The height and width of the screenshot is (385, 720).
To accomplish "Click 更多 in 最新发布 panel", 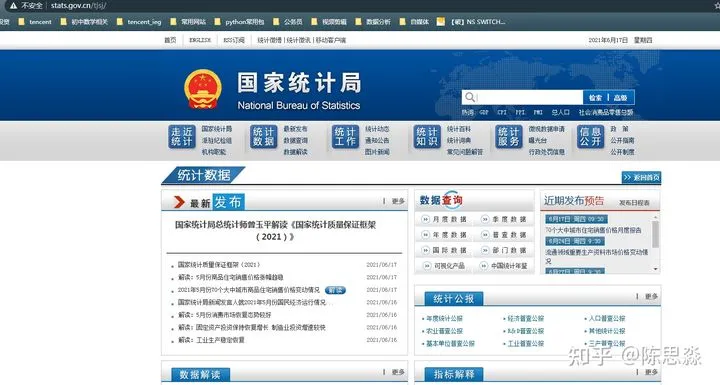I will tap(398, 201).
